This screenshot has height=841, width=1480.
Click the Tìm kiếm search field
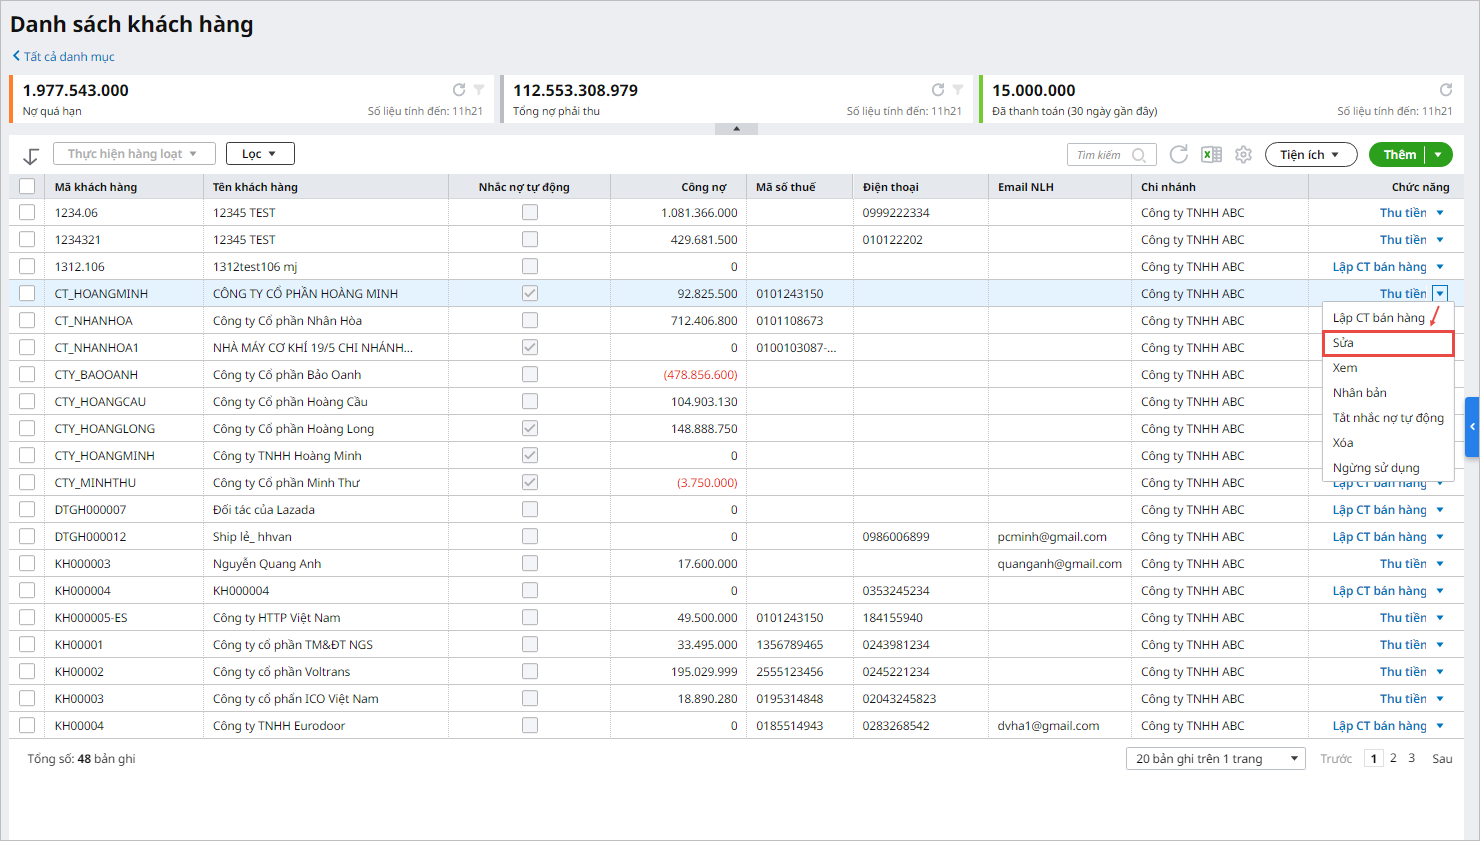1100,155
